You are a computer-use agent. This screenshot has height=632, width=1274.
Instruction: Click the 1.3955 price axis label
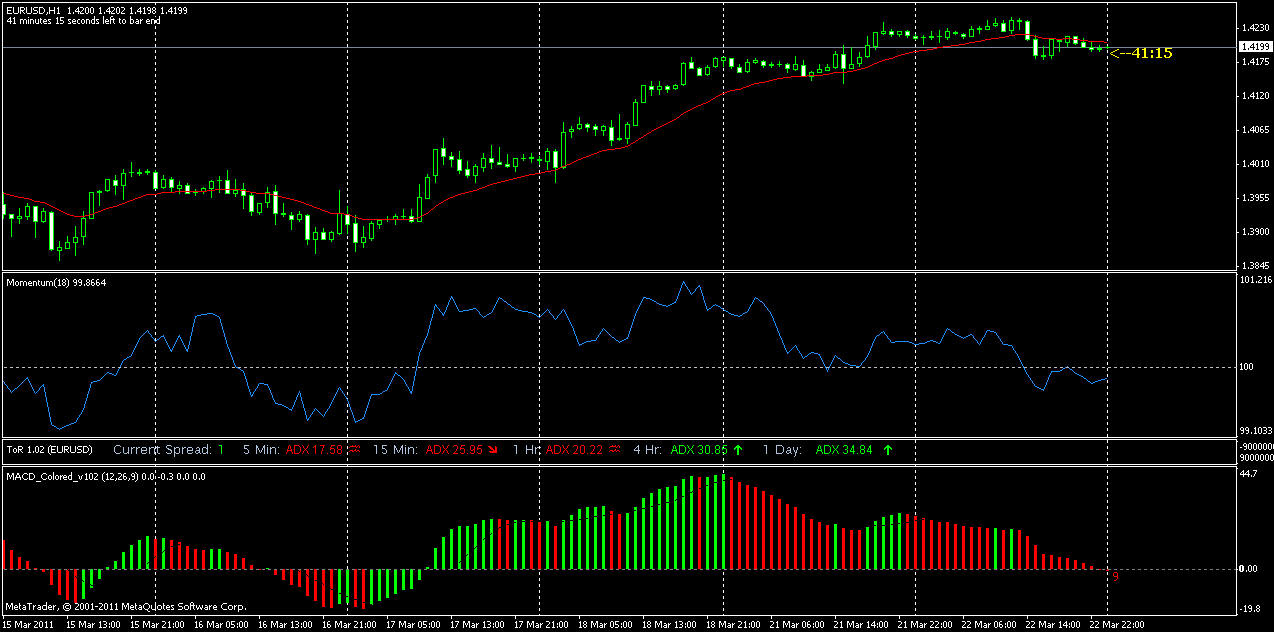click(1254, 198)
